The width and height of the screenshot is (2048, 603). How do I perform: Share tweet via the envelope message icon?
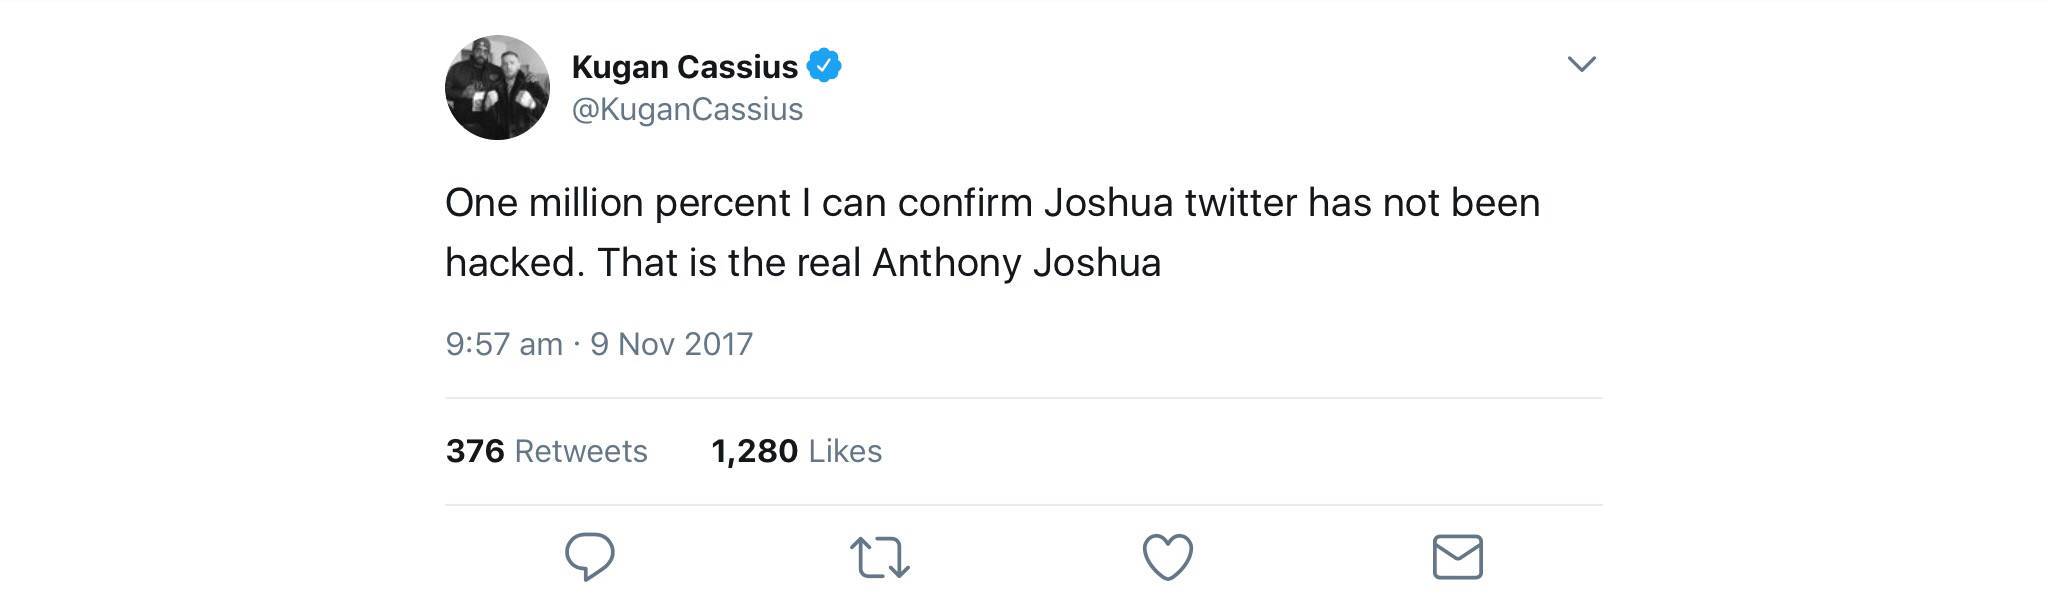[x=1457, y=557]
